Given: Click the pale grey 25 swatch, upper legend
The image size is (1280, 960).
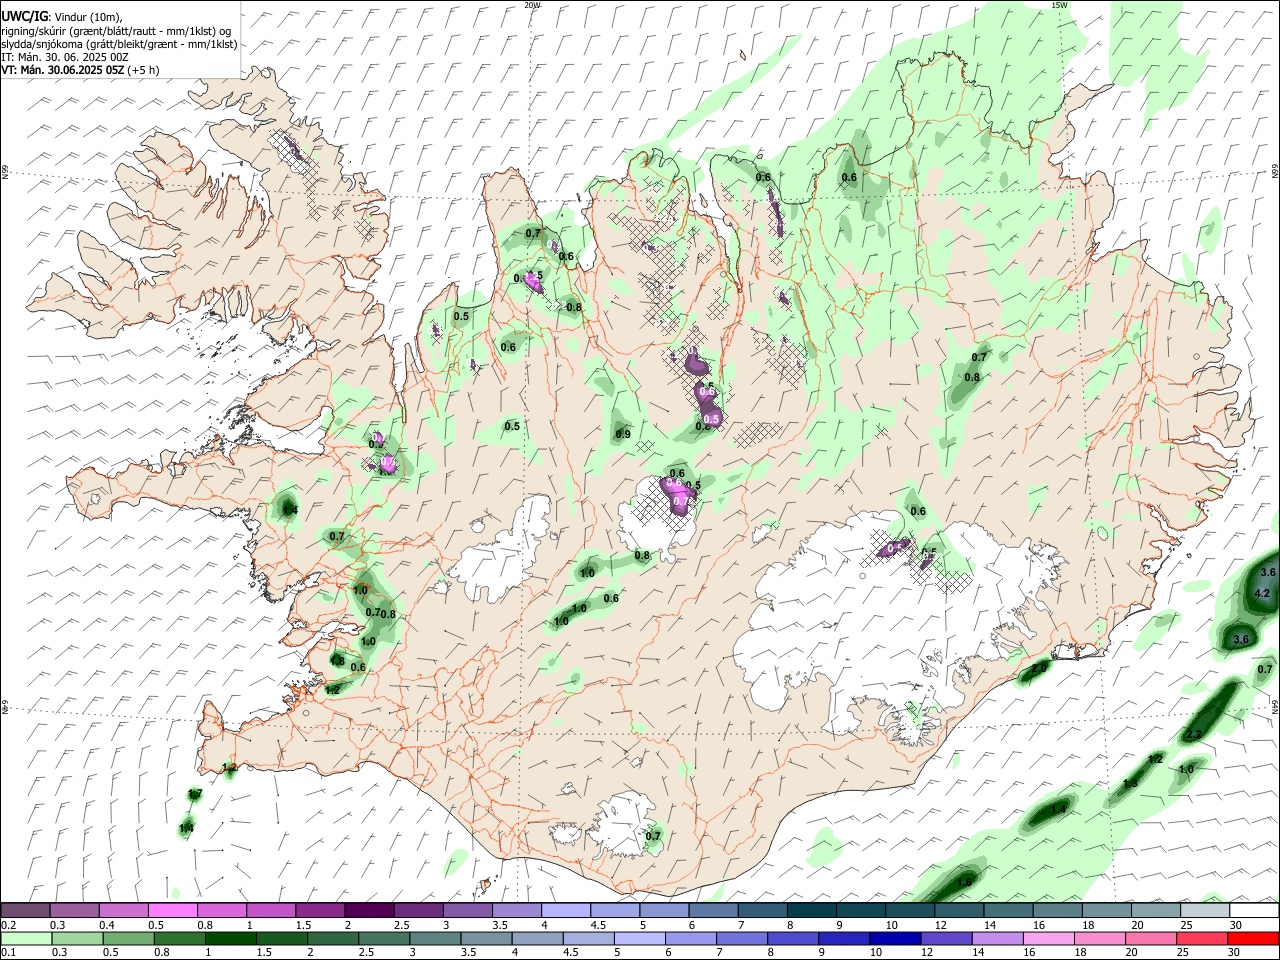Looking at the screenshot, I should [x=1205, y=910].
